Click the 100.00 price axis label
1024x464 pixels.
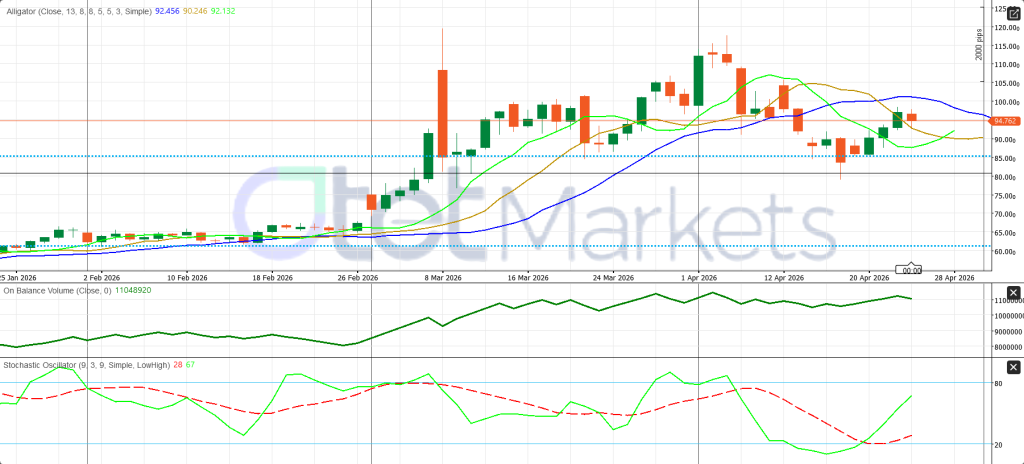click(x=1004, y=103)
